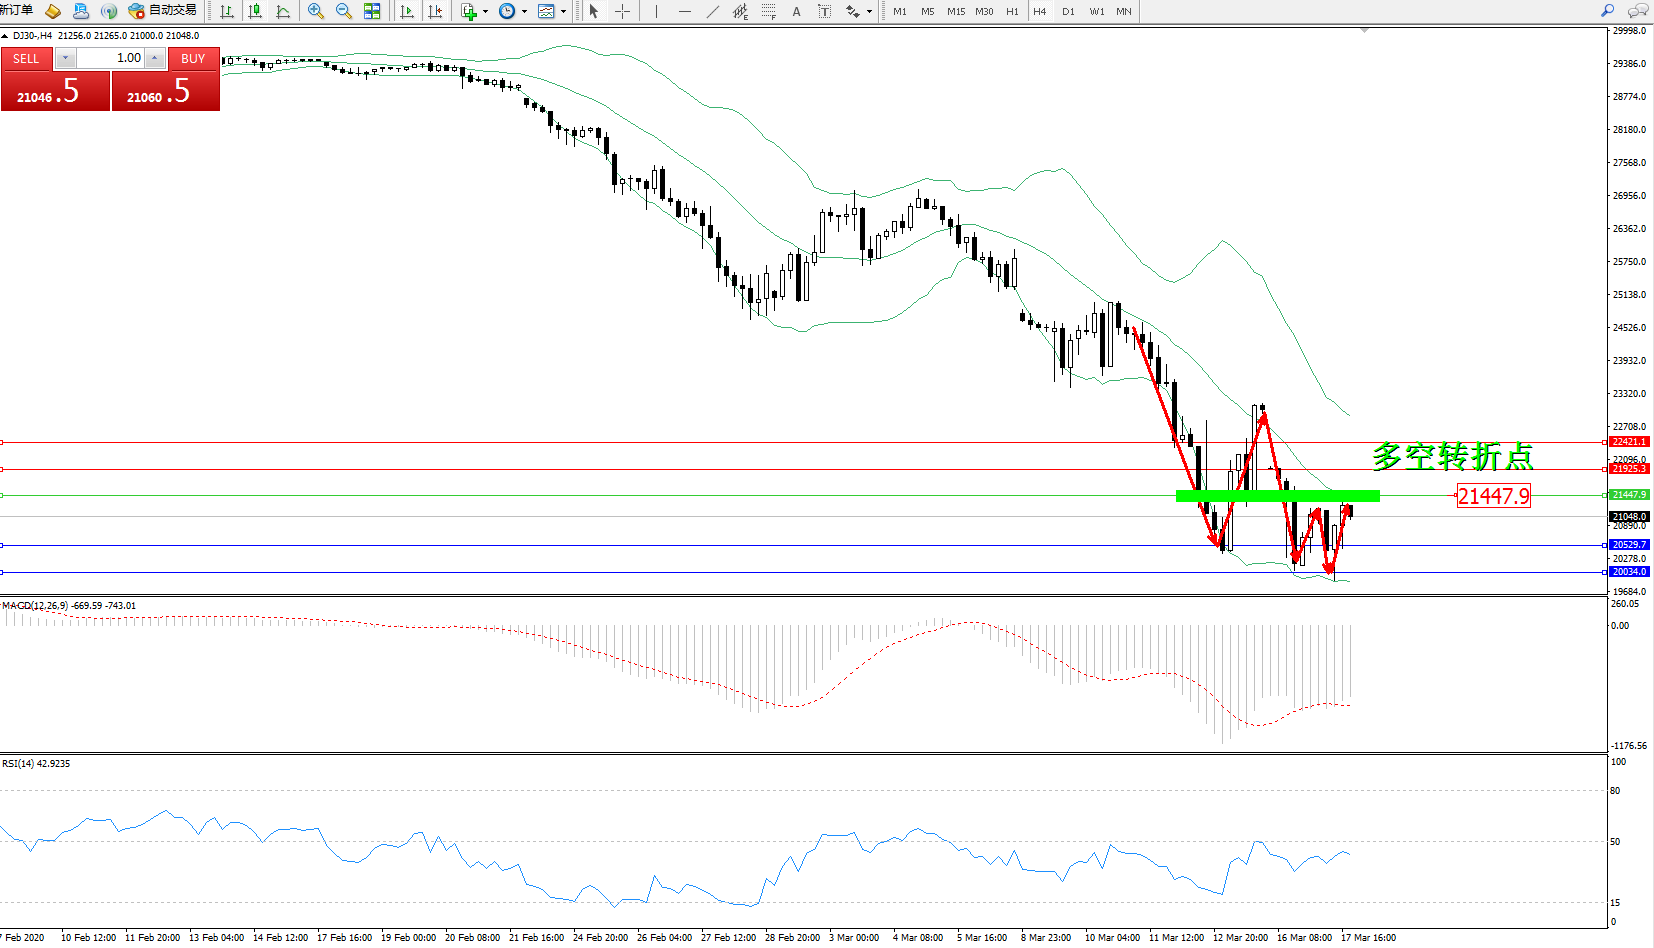Toggle the chart shift icon
Image resolution: width=1654 pixels, height=948 pixels.
click(435, 11)
